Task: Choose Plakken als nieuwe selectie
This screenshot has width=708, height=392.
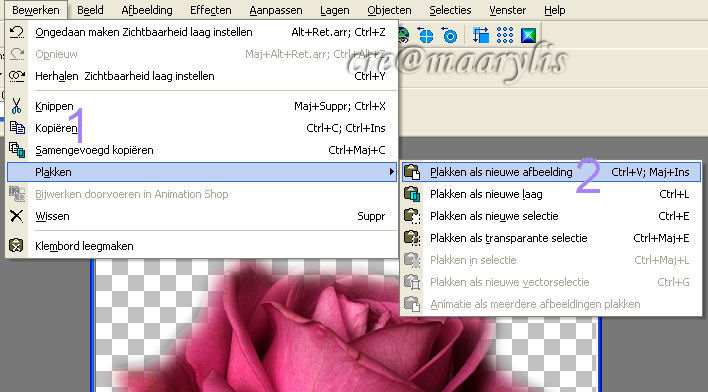Action: pyautogui.click(x=551, y=216)
